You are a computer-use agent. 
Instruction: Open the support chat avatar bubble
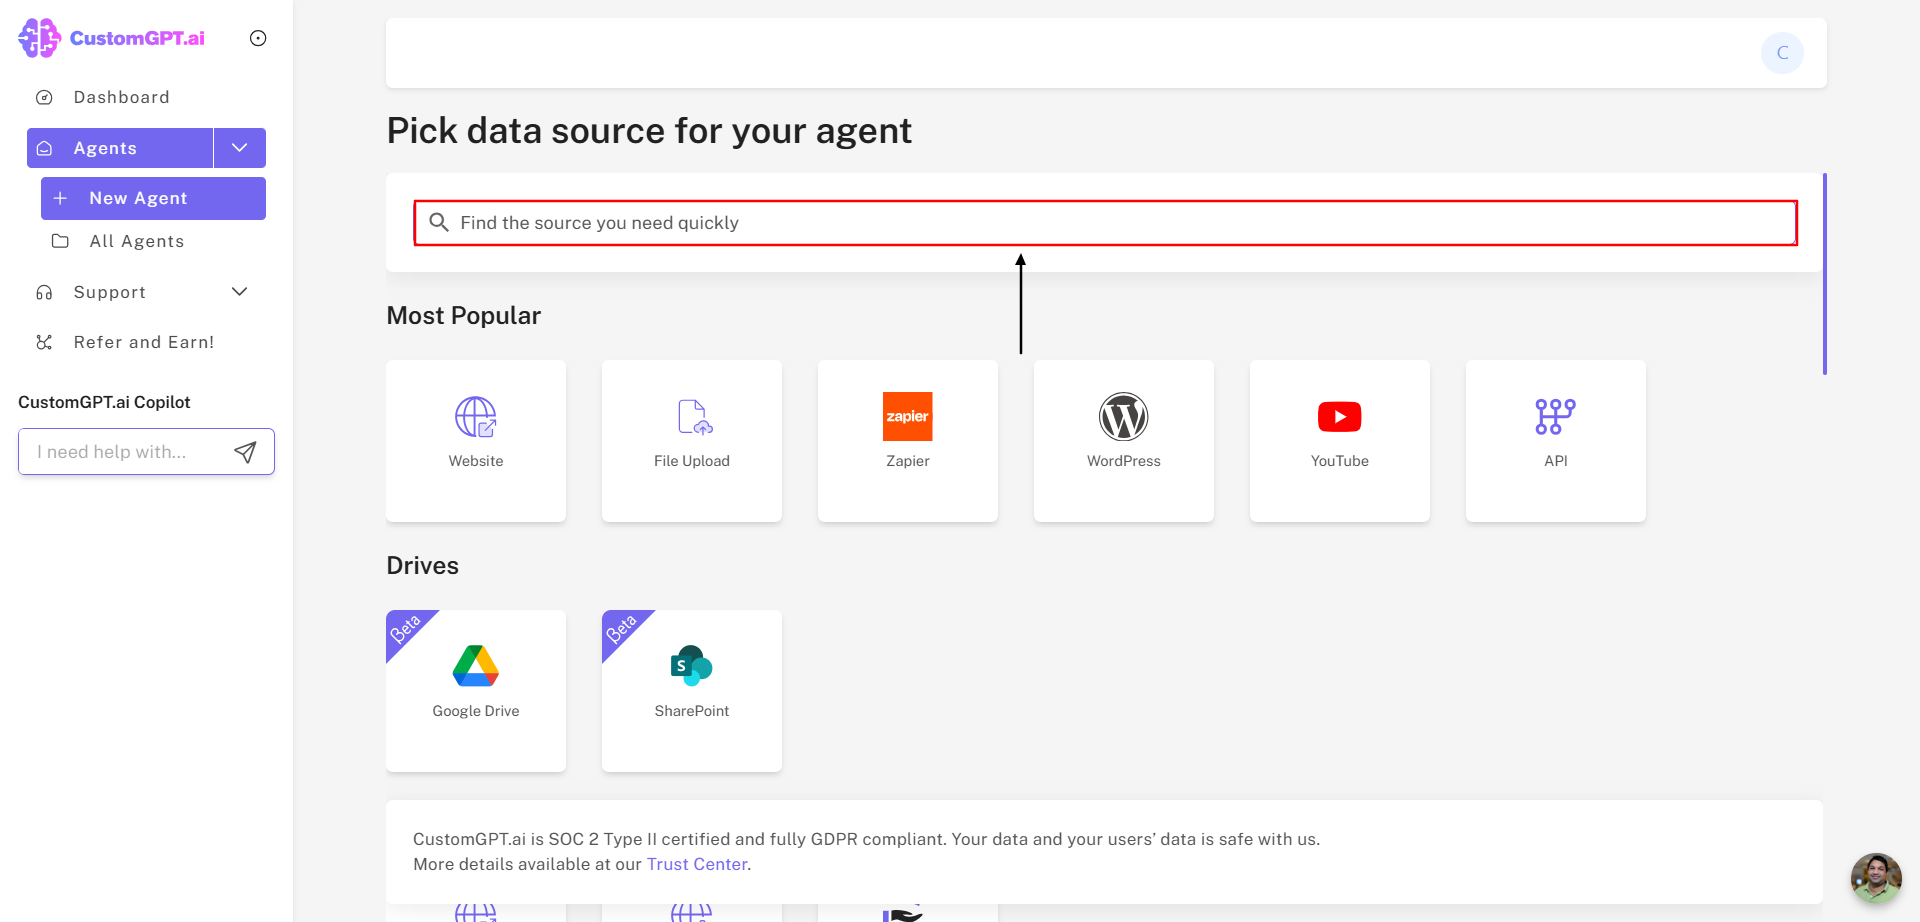[x=1876, y=878]
